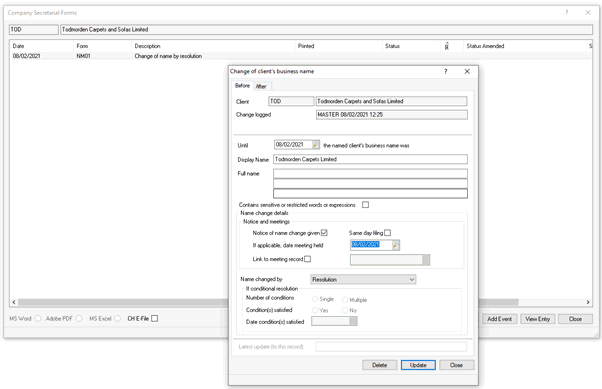
Task: Select the 08/02/2021 date cell in the forms list
Action: pyautogui.click(x=26, y=56)
